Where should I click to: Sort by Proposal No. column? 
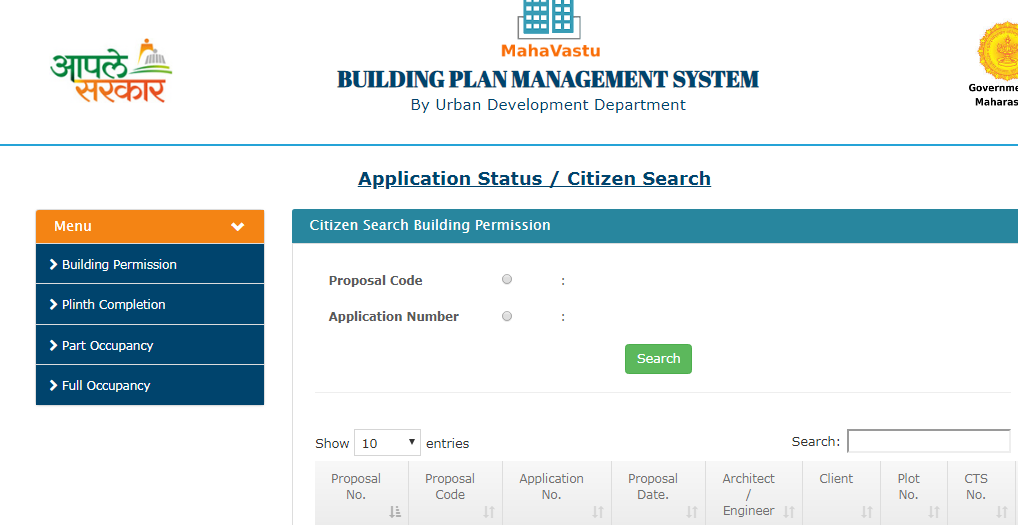362,494
